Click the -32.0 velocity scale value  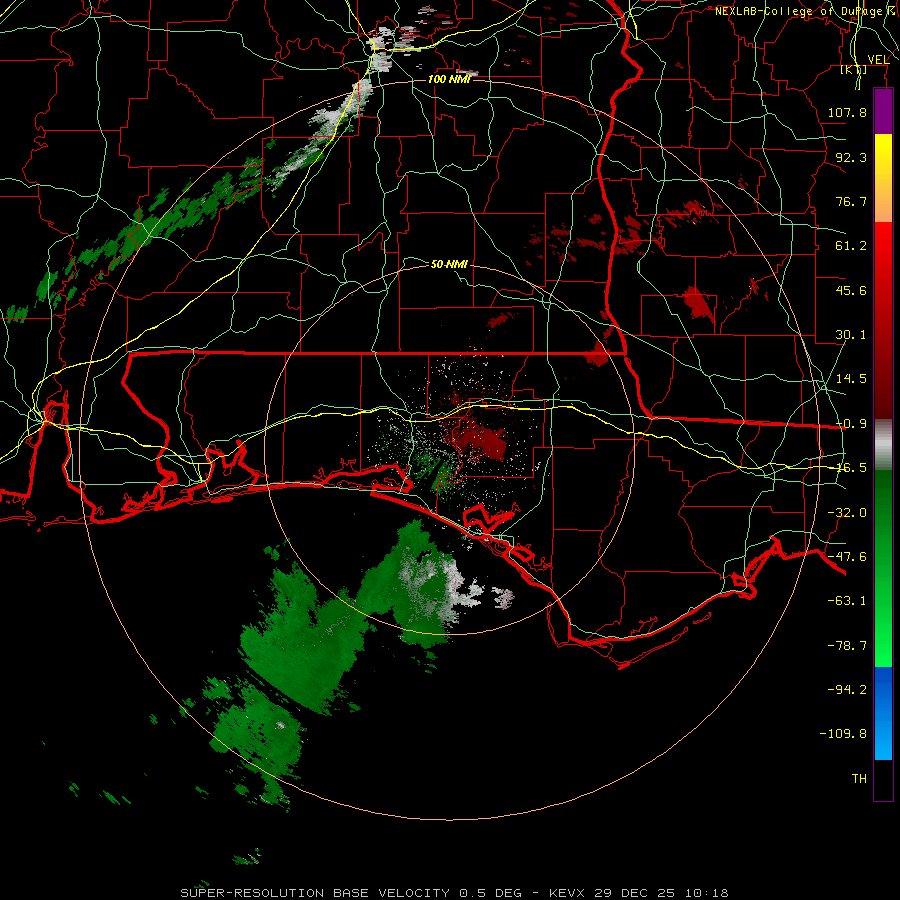847,512
